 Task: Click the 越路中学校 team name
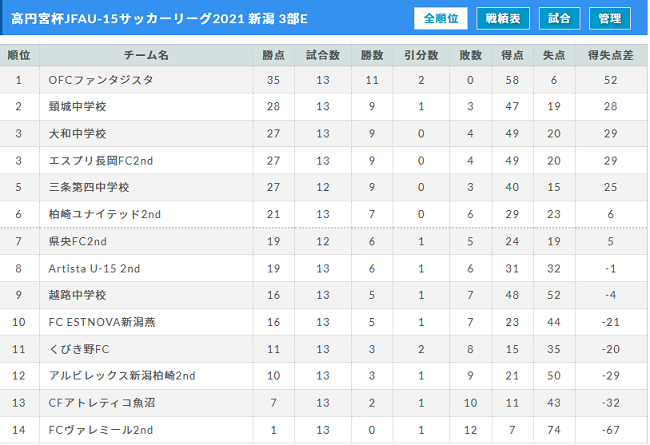click(77, 295)
